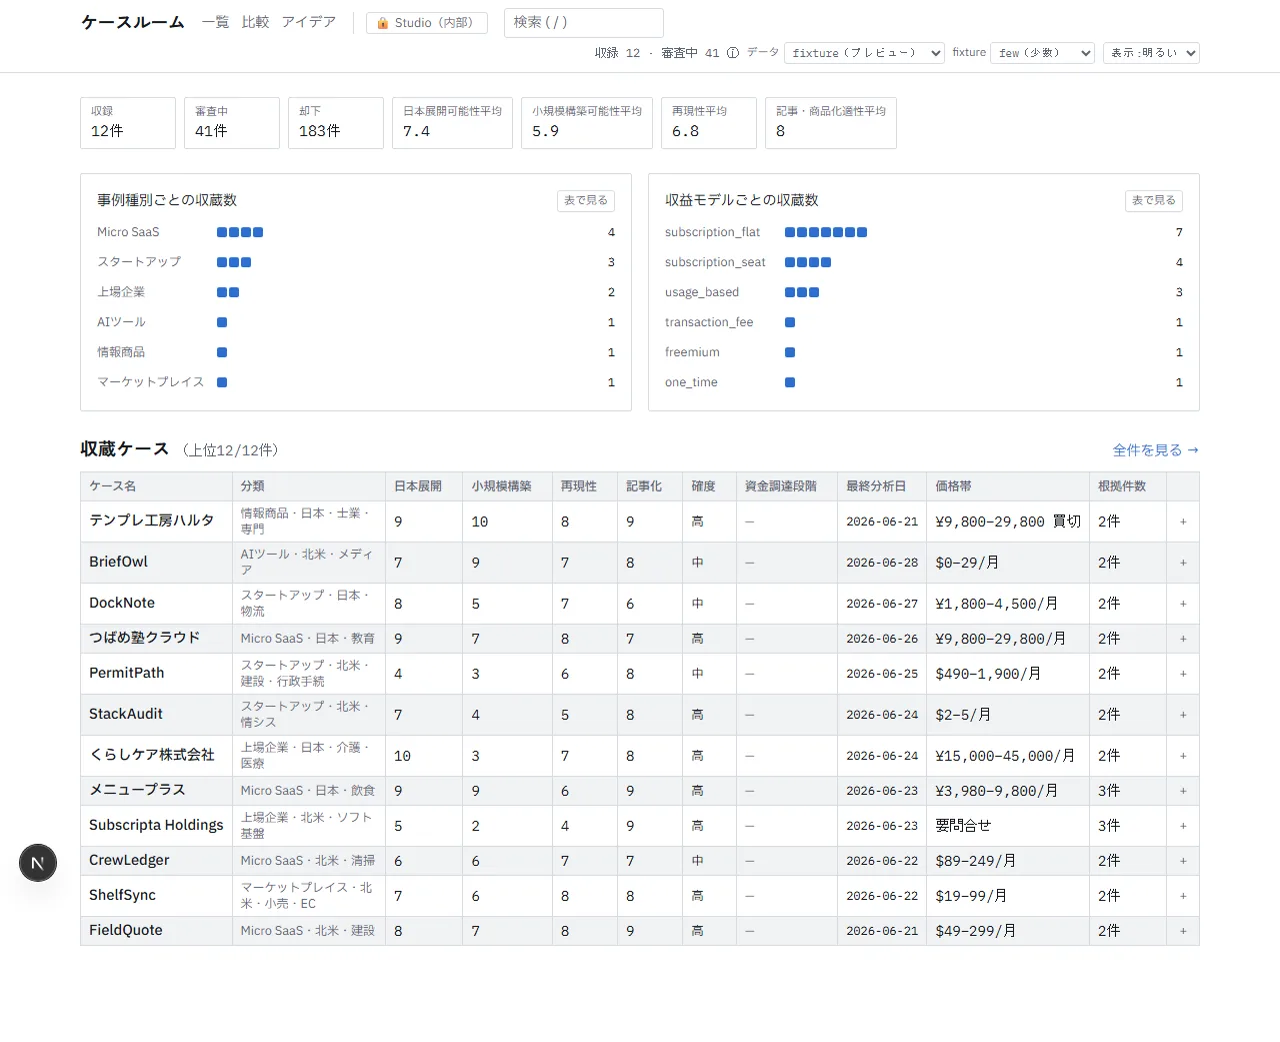Viewport: 1280px width, 1042px height.
Task: Open the Next.js dev tools N badge
Action: tap(38, 863)
